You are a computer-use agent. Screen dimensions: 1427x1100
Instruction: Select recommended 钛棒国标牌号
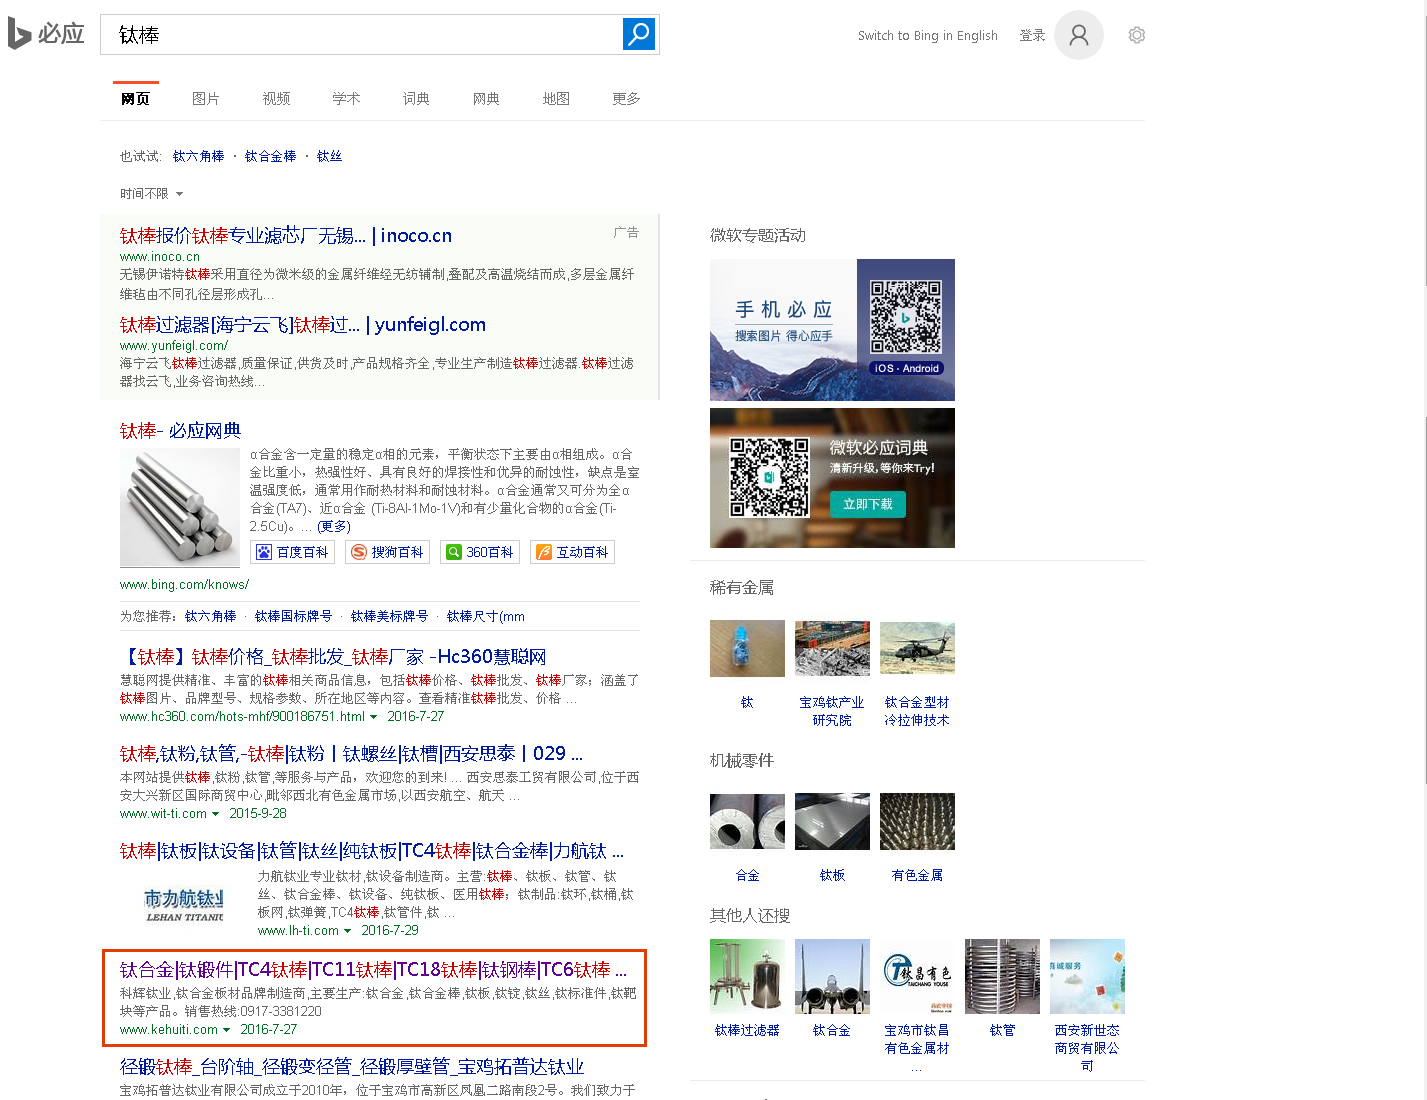click(293, 617)
